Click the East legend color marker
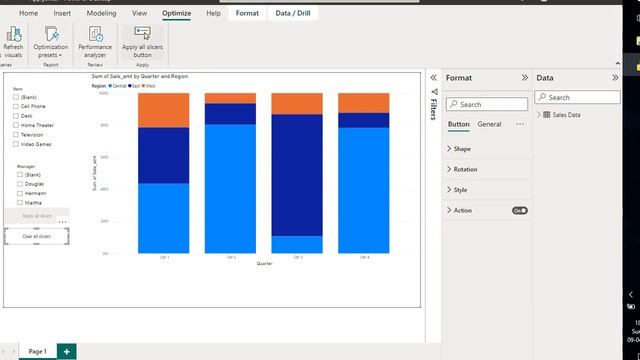This screenshot has height=360, width=640. click(130, 86)
